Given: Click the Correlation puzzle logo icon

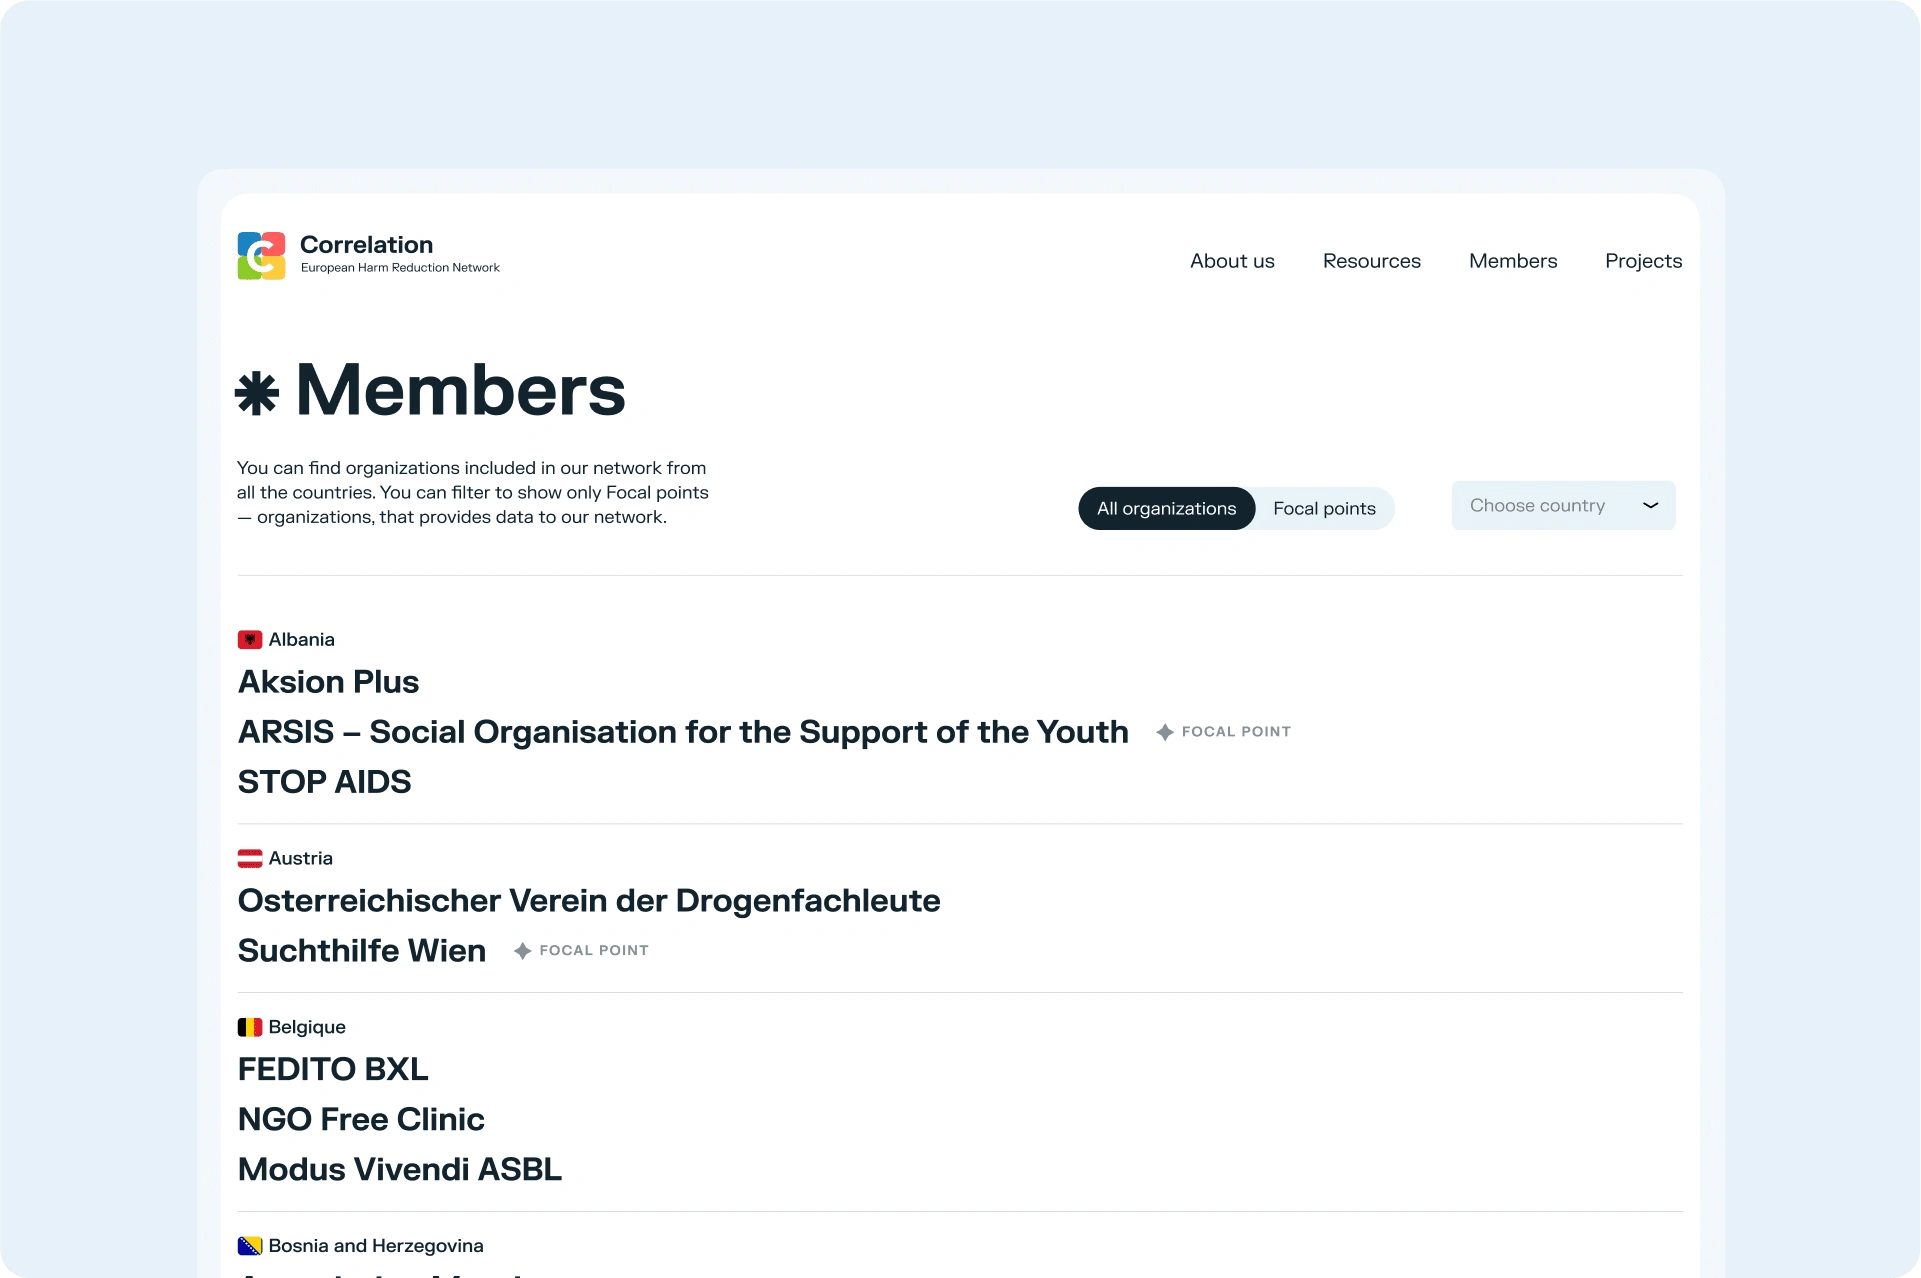Looking at the screenshot, I should click(x=261, y=256).
